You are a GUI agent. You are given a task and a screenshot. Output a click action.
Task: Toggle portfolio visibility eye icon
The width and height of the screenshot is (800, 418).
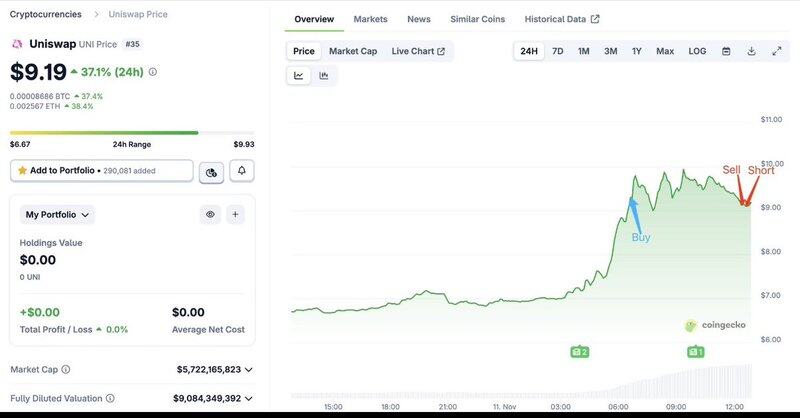210,214
